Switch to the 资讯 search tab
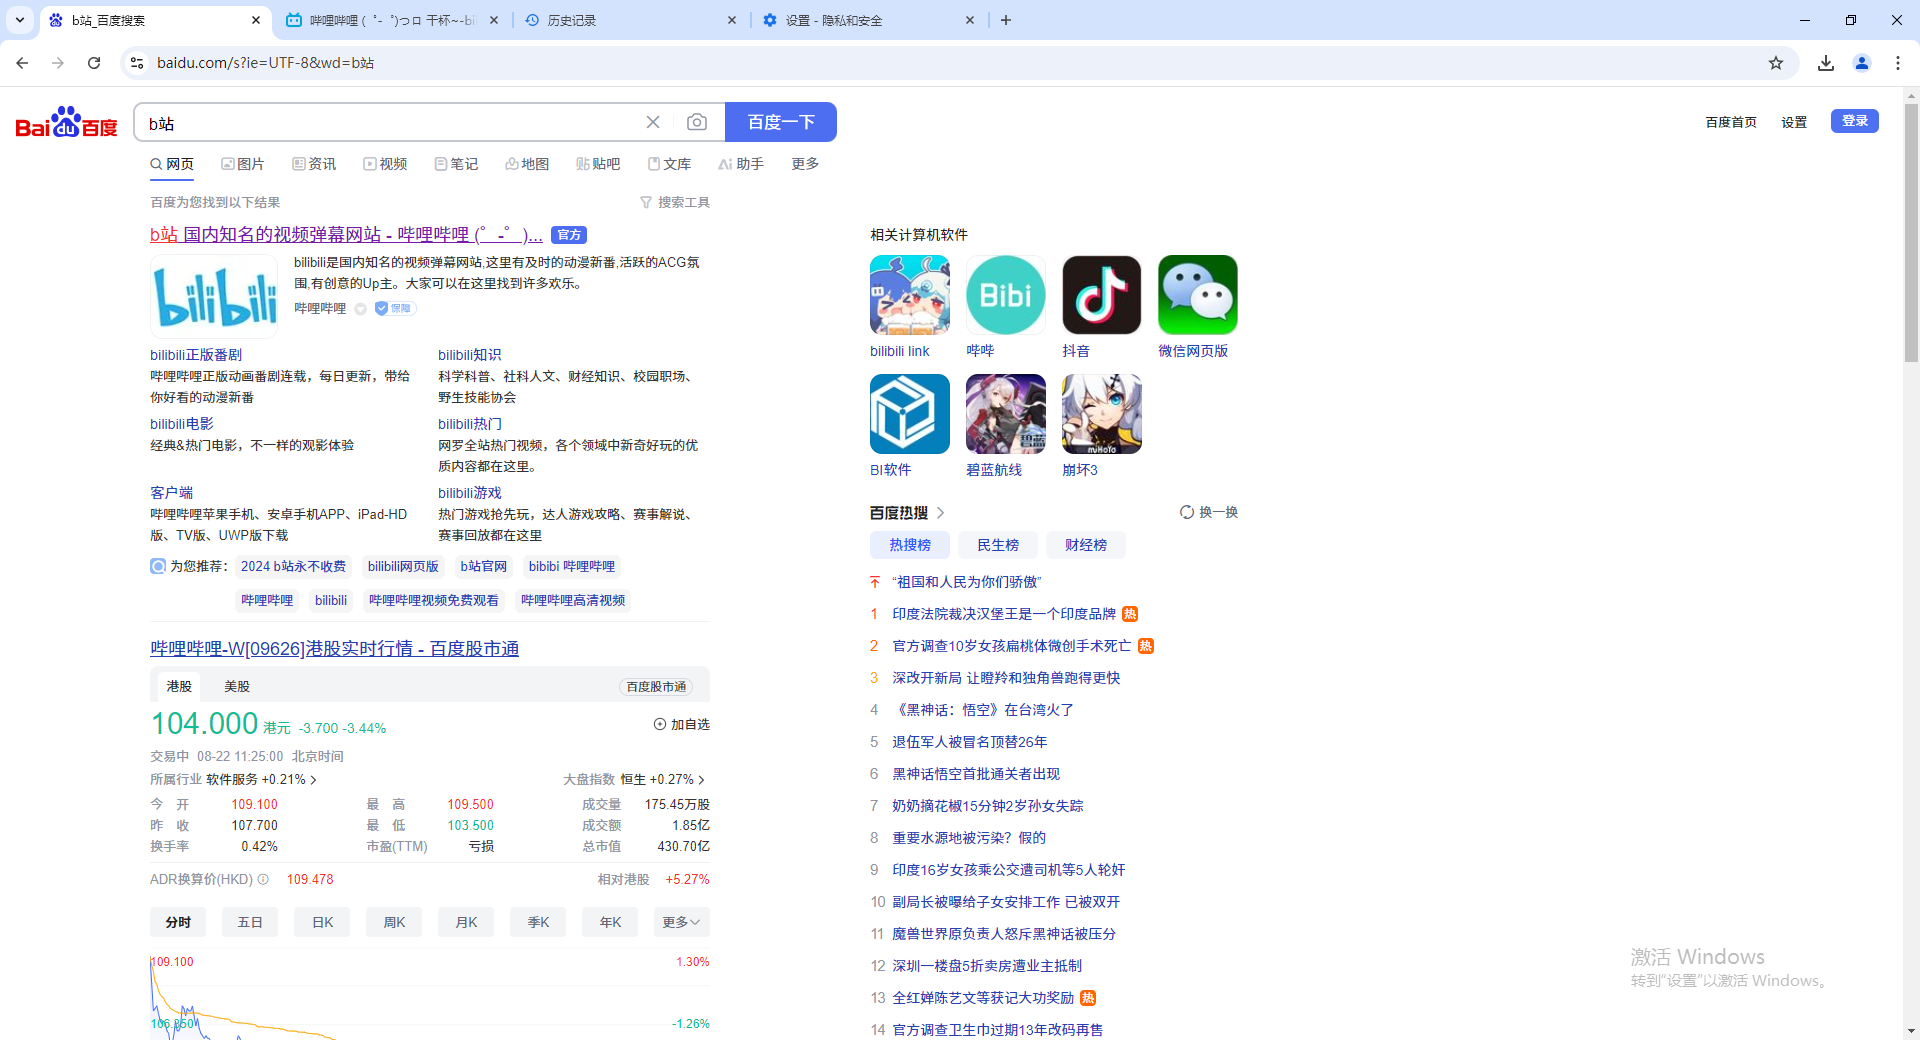Screen dimensions: 1920x1040 314,164
